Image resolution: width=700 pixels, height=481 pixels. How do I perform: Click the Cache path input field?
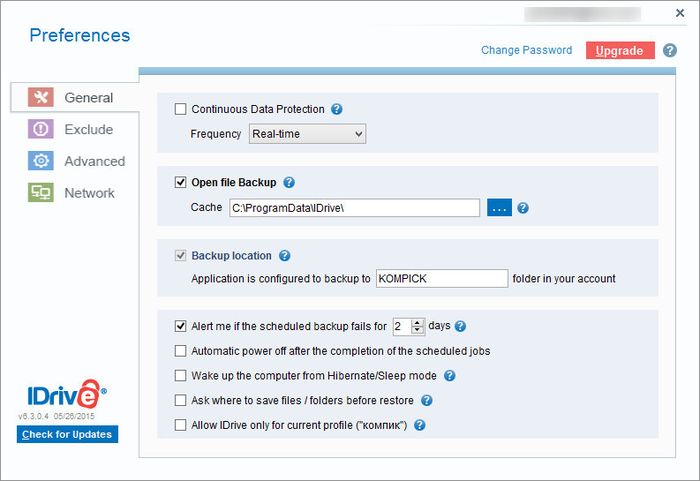tap(353, 208)
